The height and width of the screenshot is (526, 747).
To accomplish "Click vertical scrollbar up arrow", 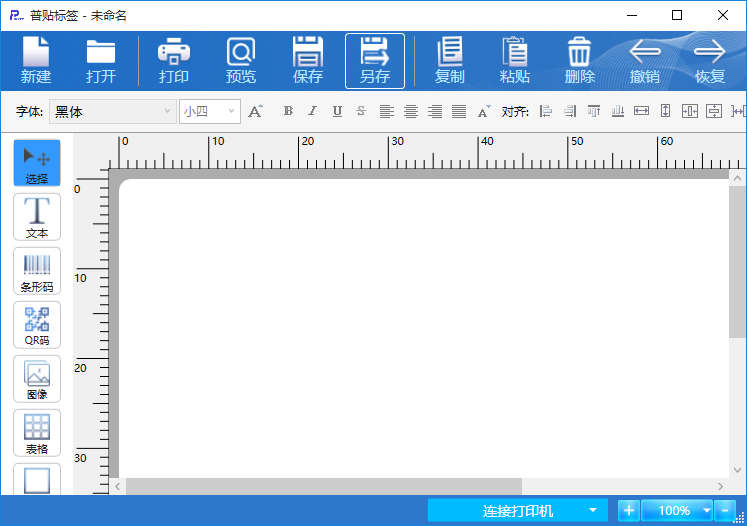I will click(x=737, y=178).
